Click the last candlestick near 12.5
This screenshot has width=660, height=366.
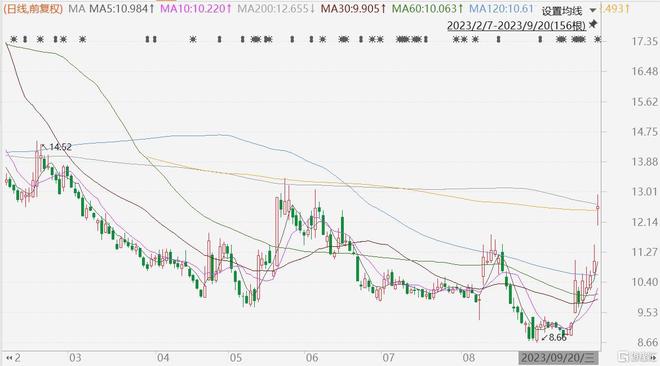(598, 208)
